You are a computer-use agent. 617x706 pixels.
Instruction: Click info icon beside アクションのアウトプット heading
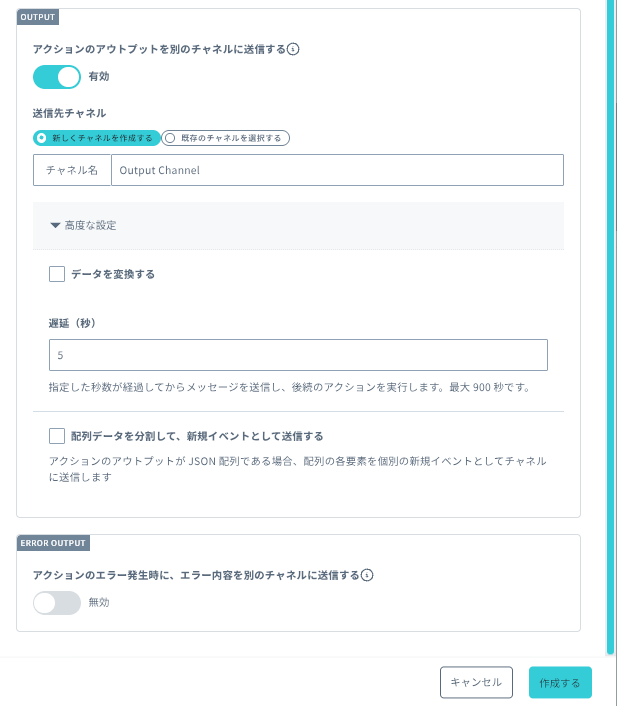pos(293,49)
